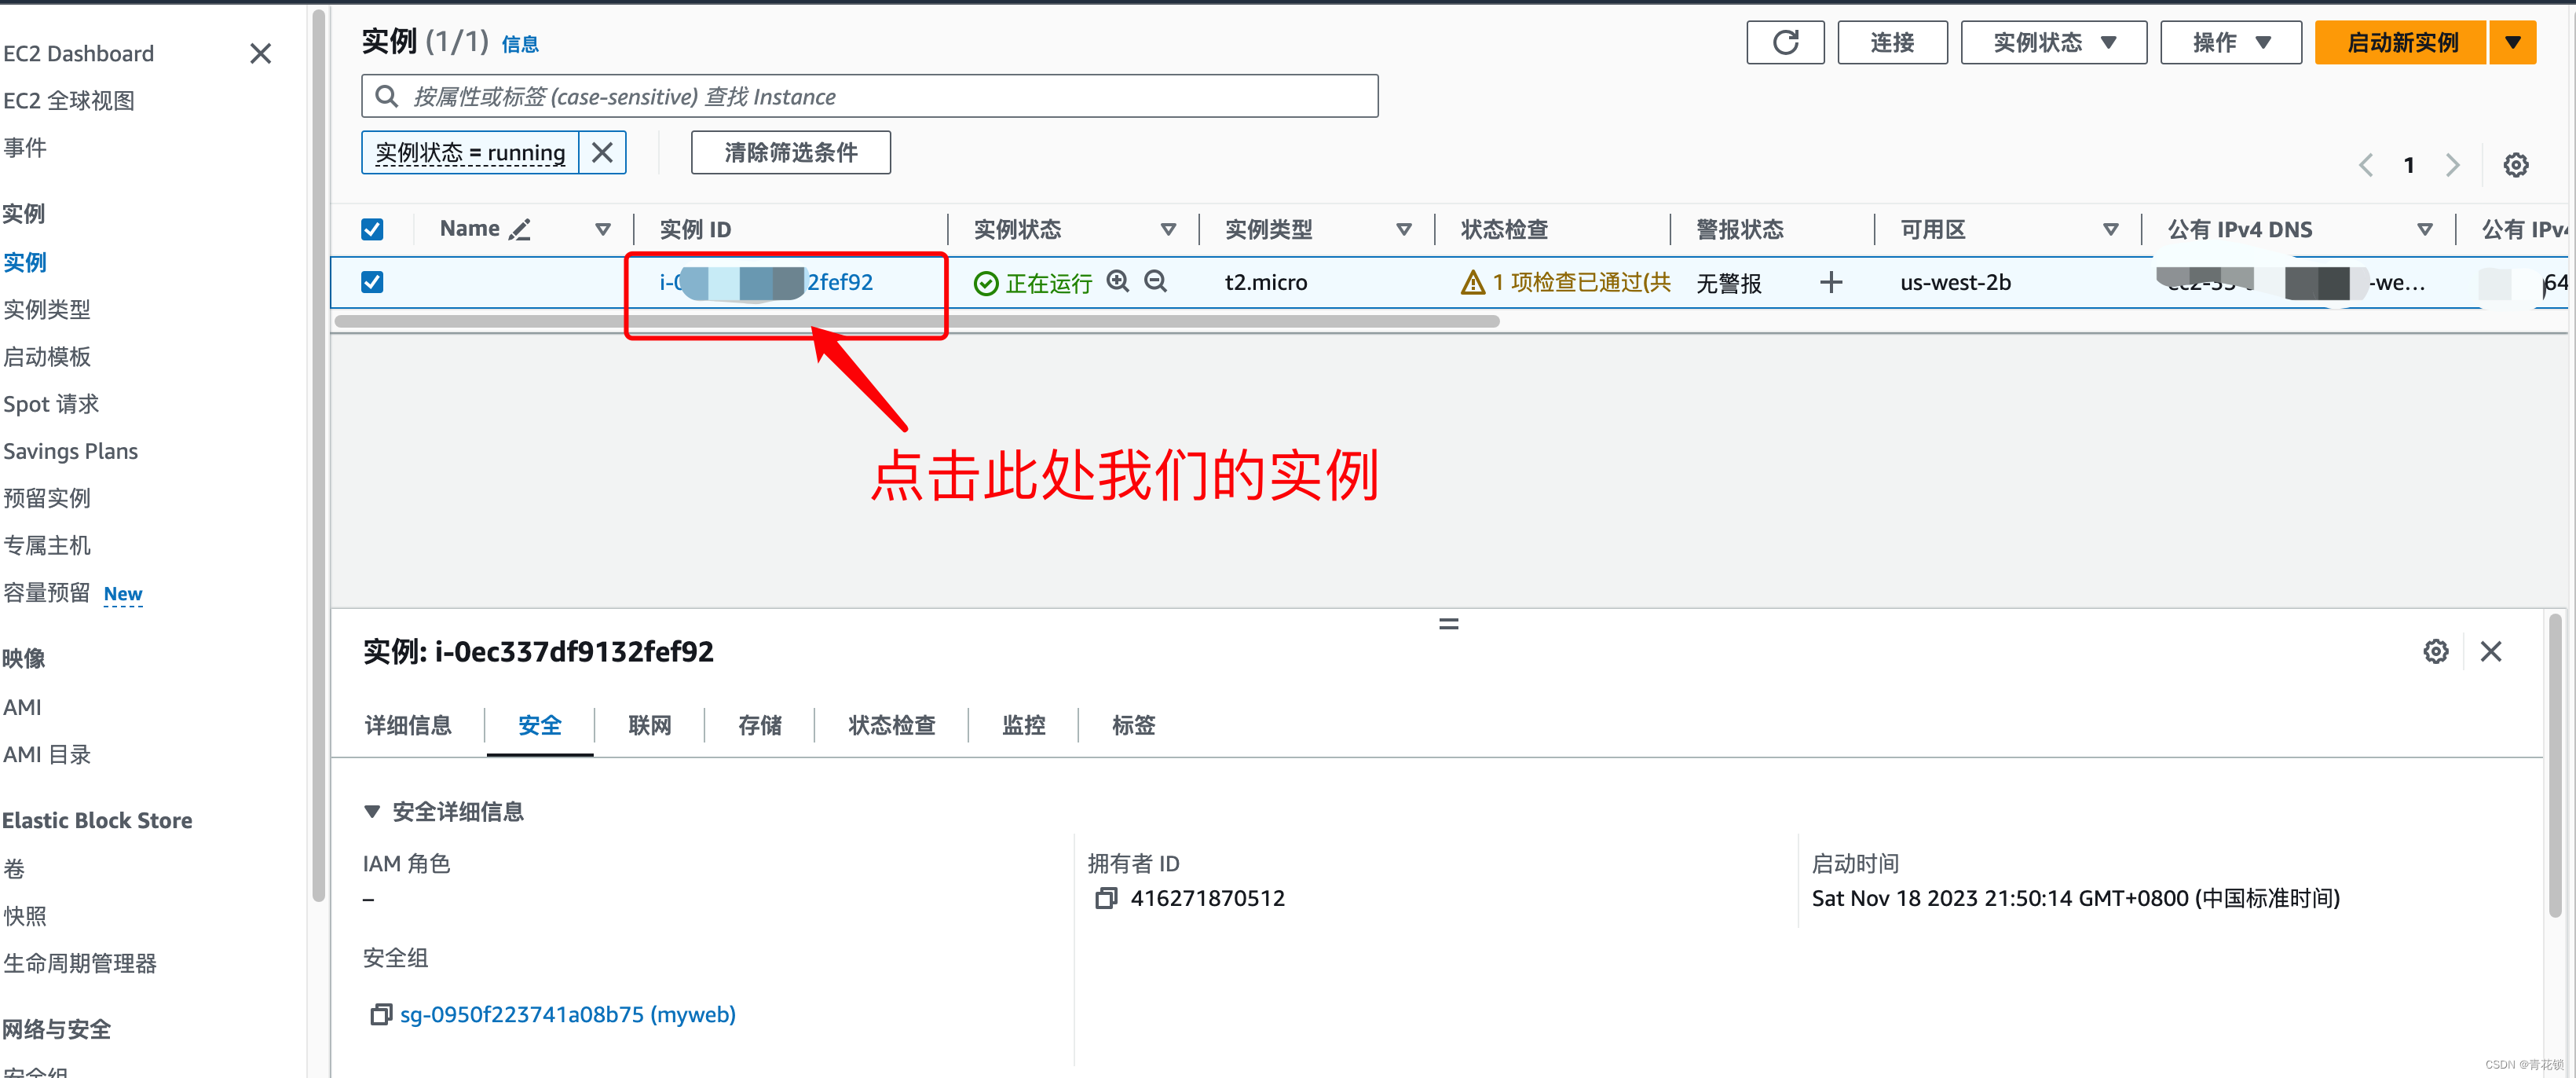2576x1078 pixels.
Task: Expand the launch instance split-button arrow
Action: [2513, 43]
